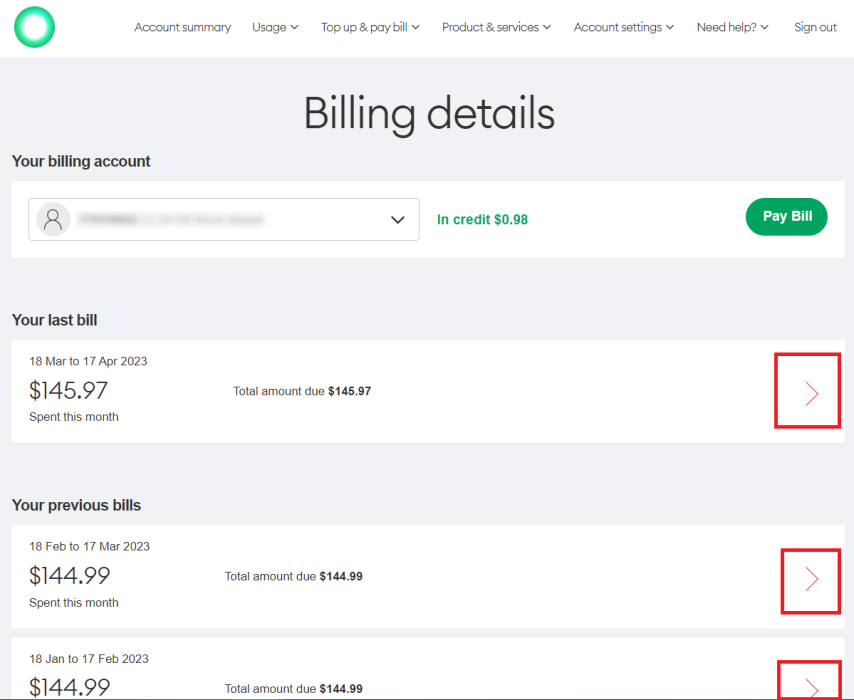Viewport: 854px width, 700px height.
Task: Select Account summary in the navigation bar
Action: [x=182, y=27]
